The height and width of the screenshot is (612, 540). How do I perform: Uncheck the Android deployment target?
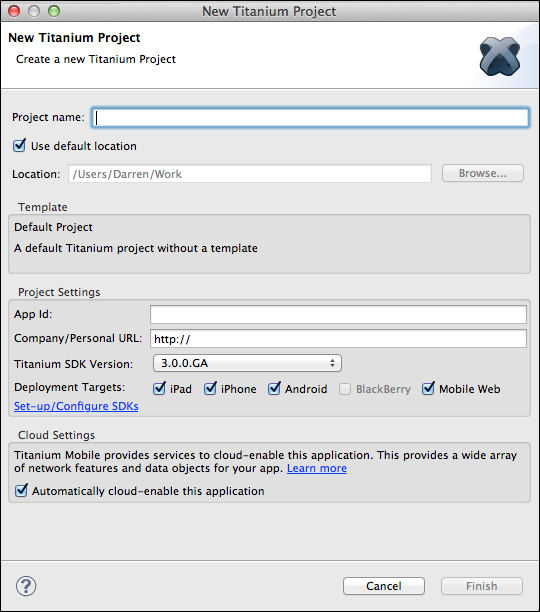[x=274, y=388]
